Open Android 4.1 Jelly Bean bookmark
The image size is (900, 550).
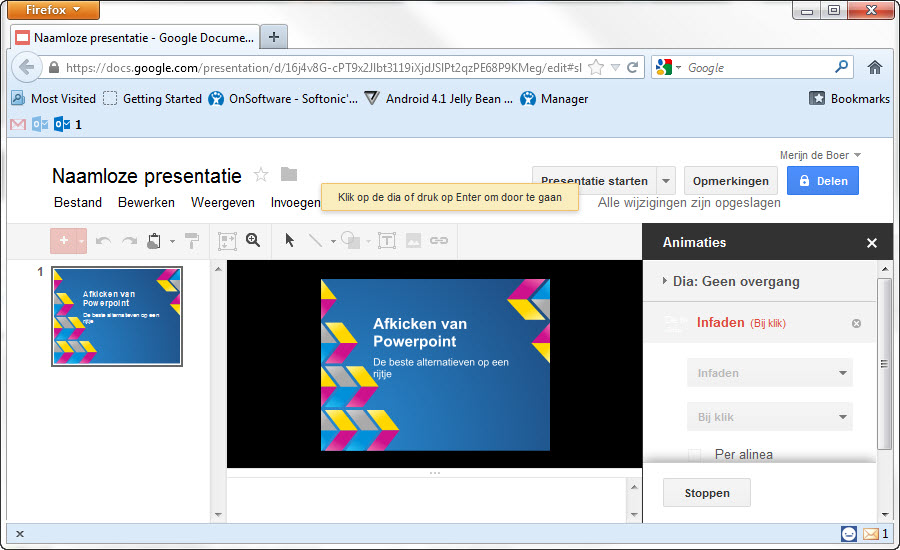click(x=439, y=99)
